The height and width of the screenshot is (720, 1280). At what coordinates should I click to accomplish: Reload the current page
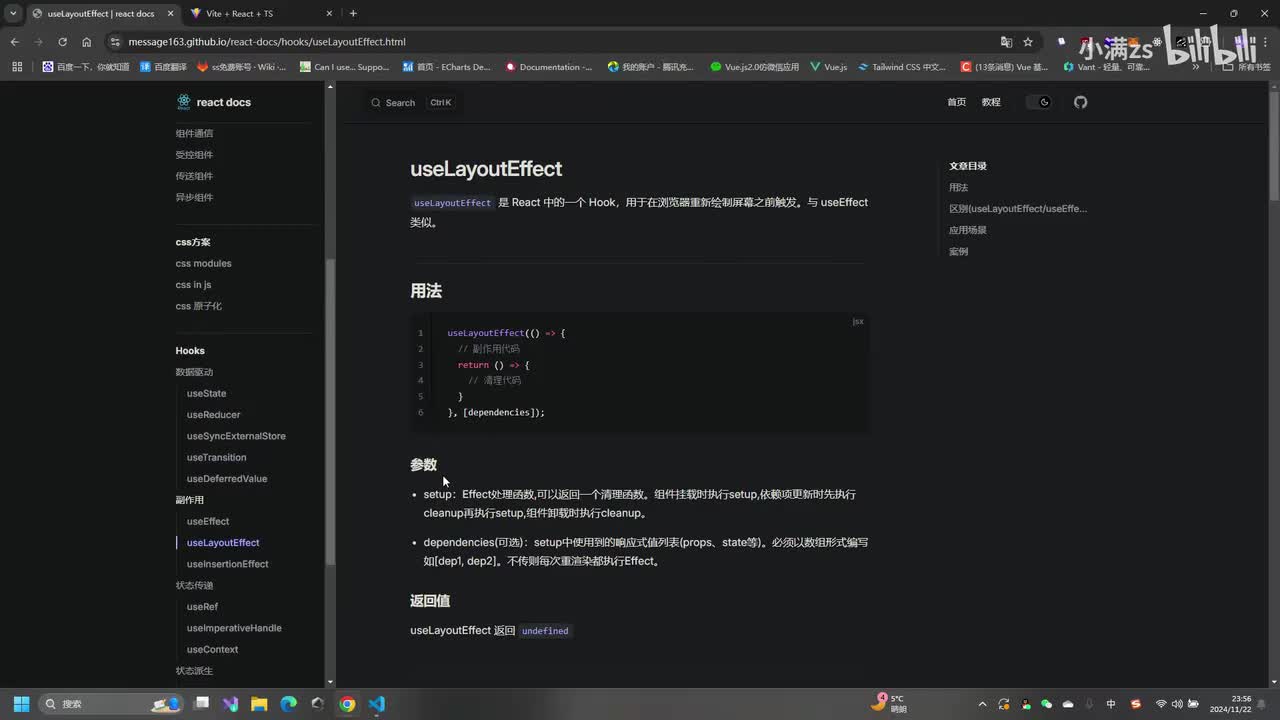coord(62,42)
